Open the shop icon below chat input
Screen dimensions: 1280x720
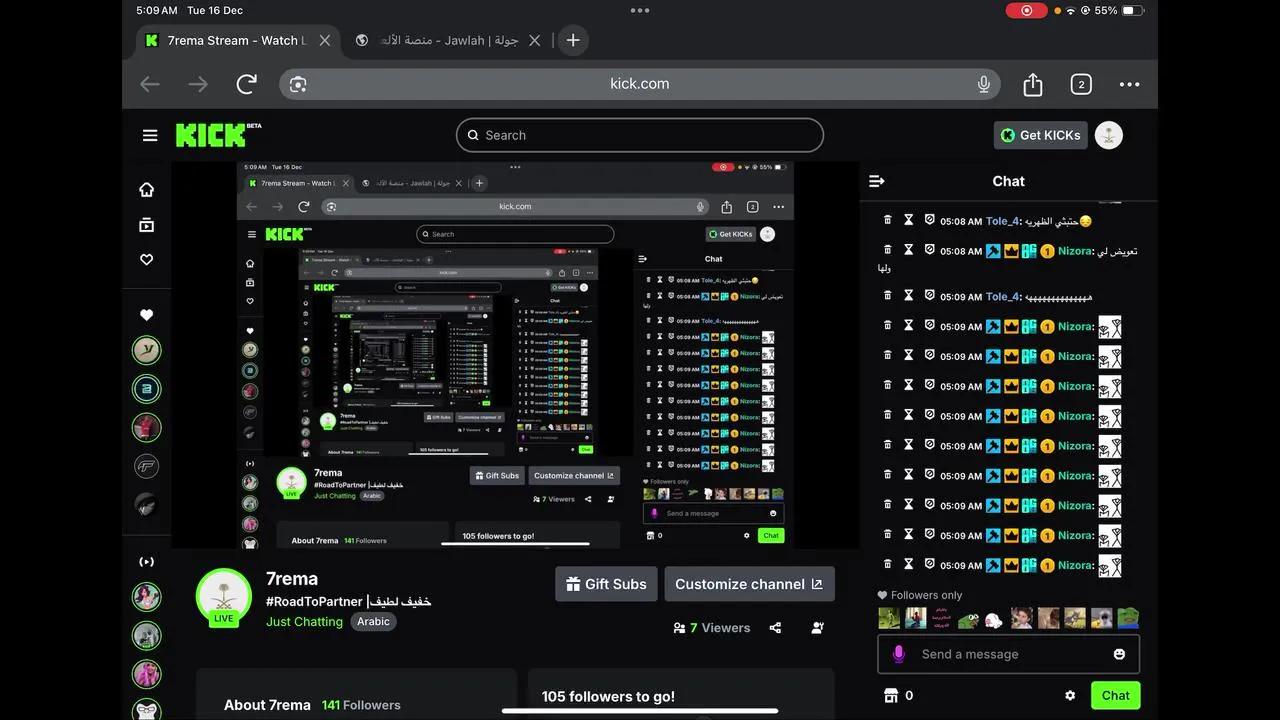pos(891,695)
